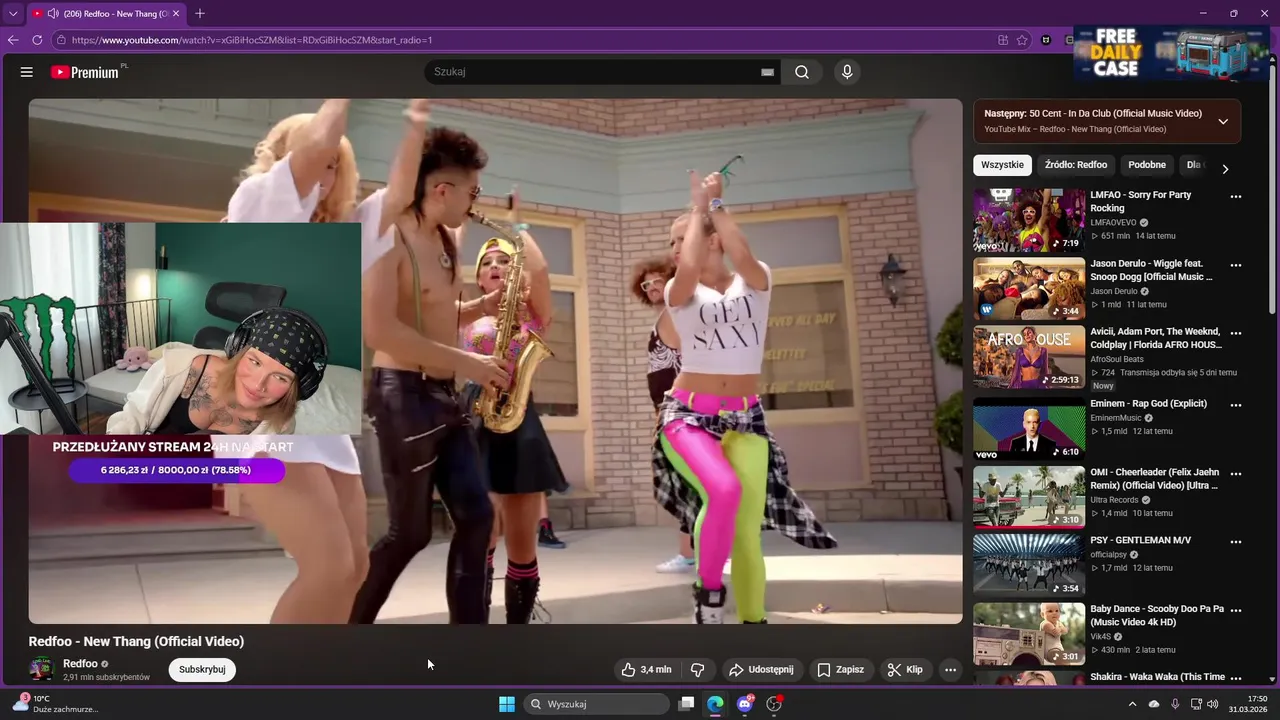
Task: Go back with browser back arrow
Action: click(13, 40)
